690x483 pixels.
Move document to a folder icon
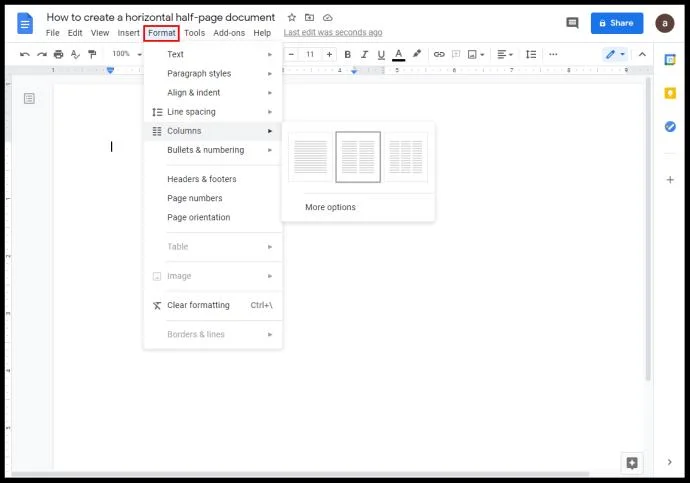tap(310, 18)
